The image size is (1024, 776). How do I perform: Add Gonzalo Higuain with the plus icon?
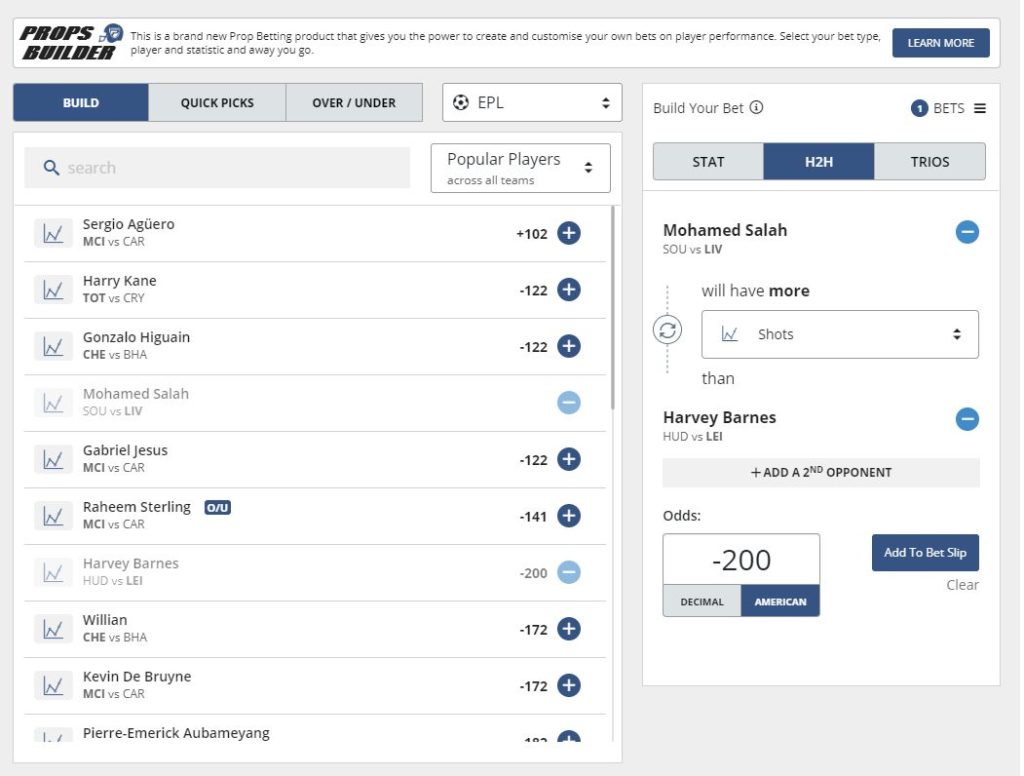tap(568, 346)
